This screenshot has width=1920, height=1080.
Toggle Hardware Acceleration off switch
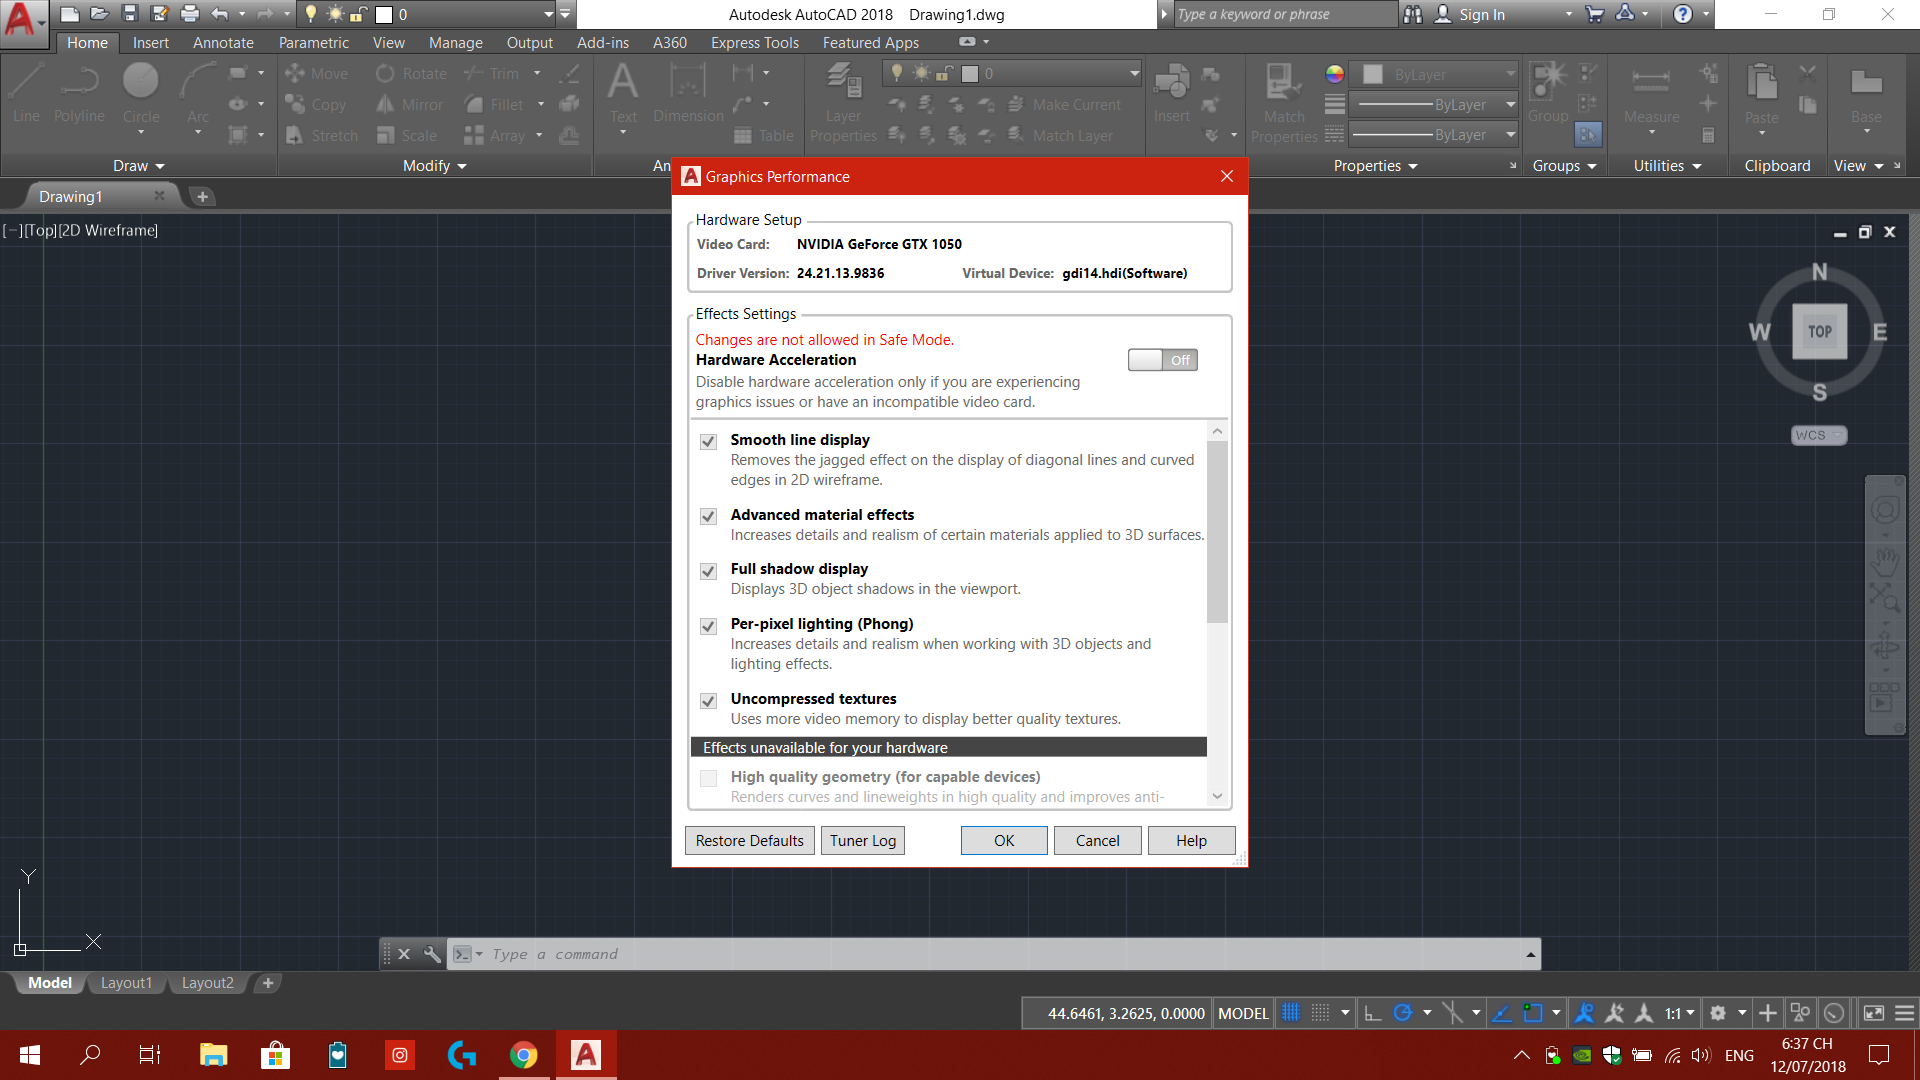click(x=1162, y=360)
